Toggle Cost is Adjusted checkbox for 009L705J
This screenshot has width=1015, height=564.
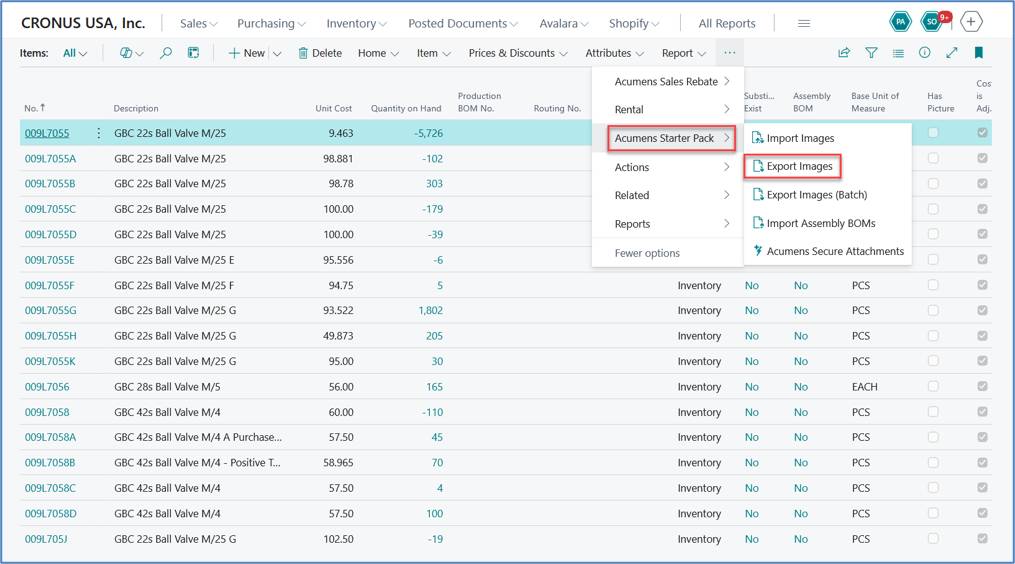click(983, 538)
